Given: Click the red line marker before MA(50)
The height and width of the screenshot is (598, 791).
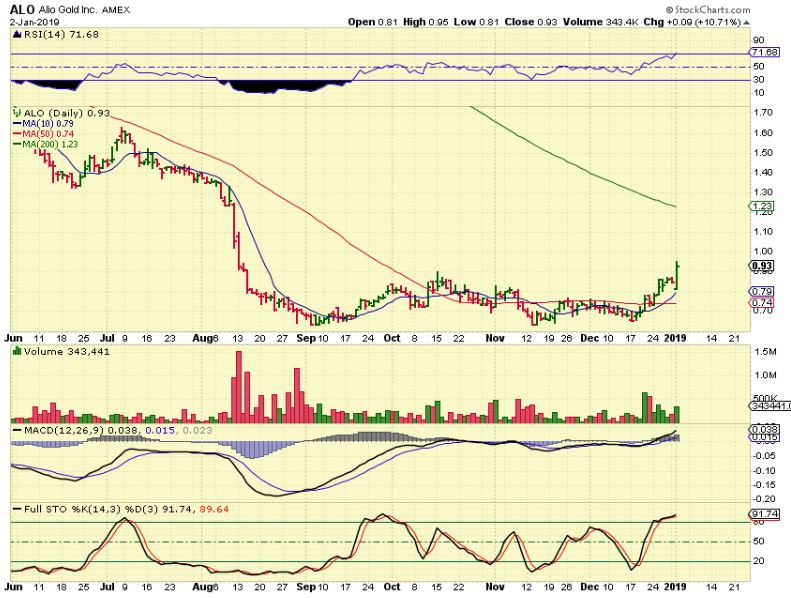Looking at the screenshot, I should pyautogui.click(x=17, y=134).
